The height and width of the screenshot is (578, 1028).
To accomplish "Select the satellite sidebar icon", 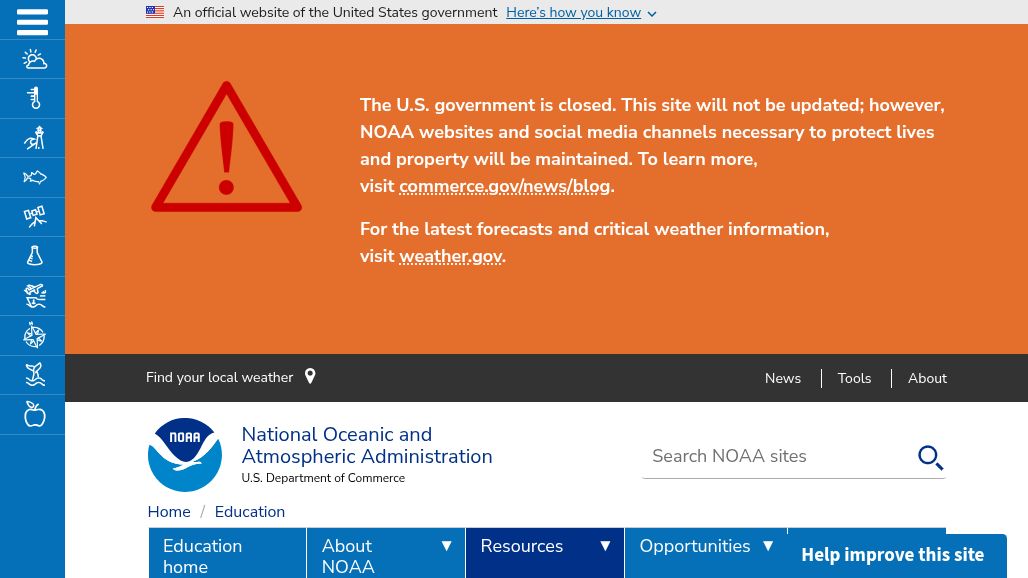I will (x=34, y=217).
